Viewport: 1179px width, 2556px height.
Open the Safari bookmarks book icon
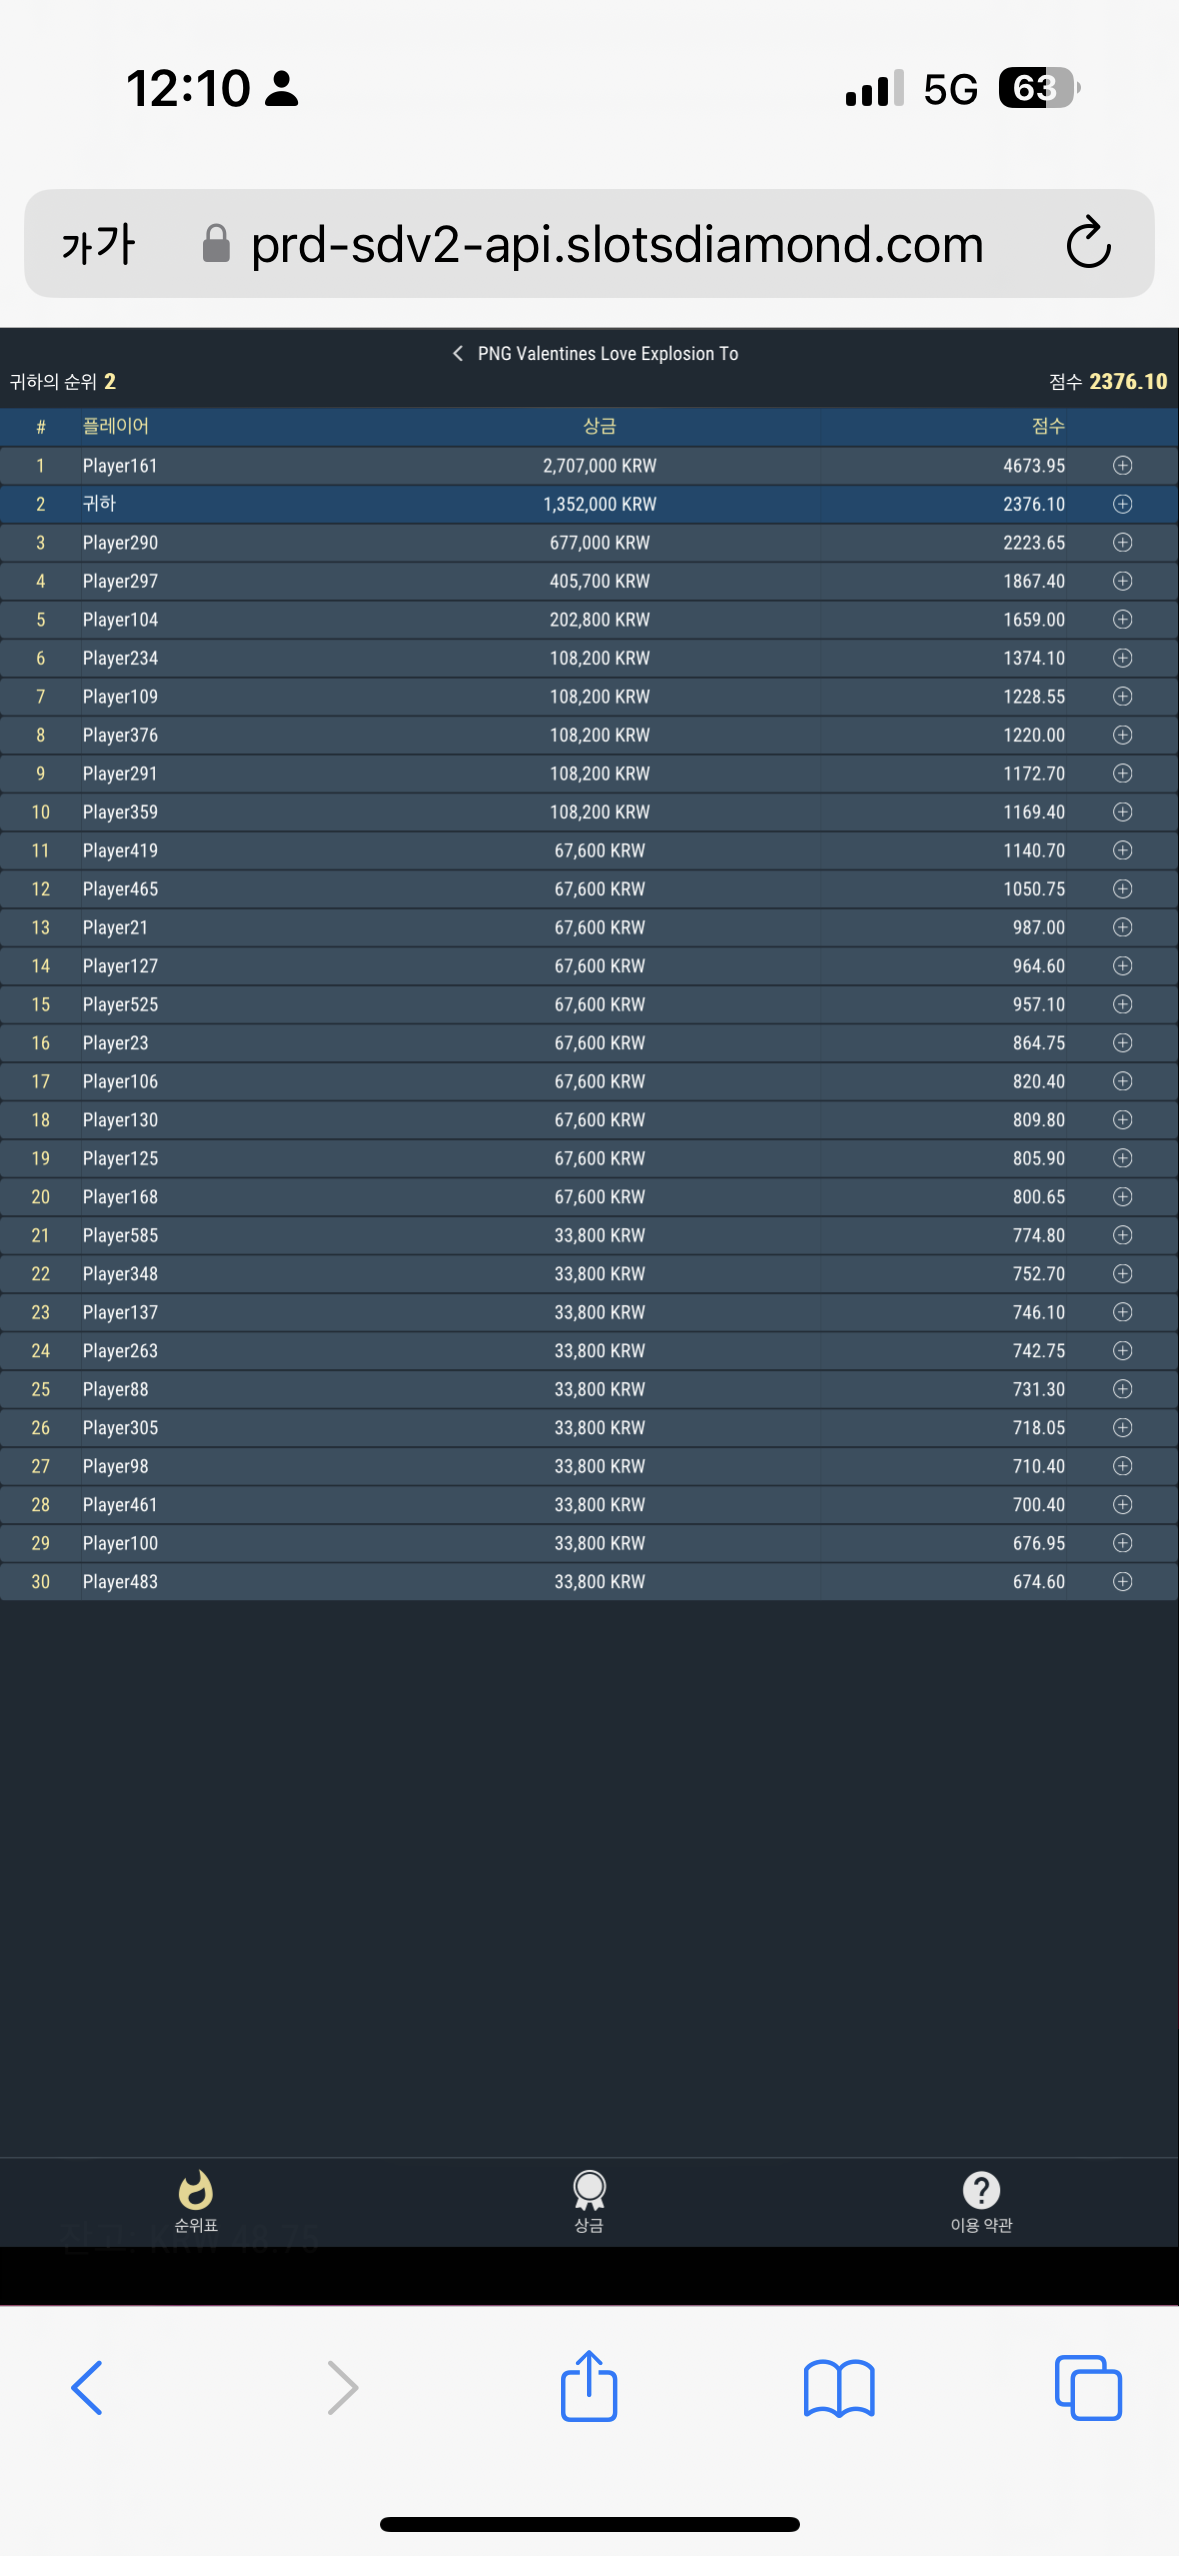[839, 2388]
